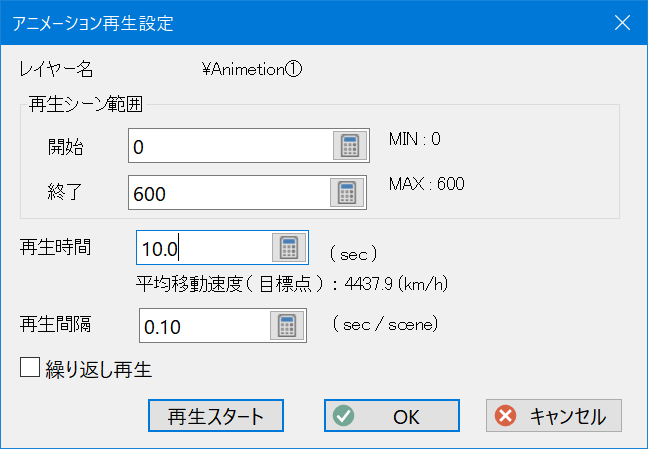This screenshot has height=449, width=648.
Task: Click the 平均移動速度 4437.9 km/h readout
Action: tap(292, 284)
